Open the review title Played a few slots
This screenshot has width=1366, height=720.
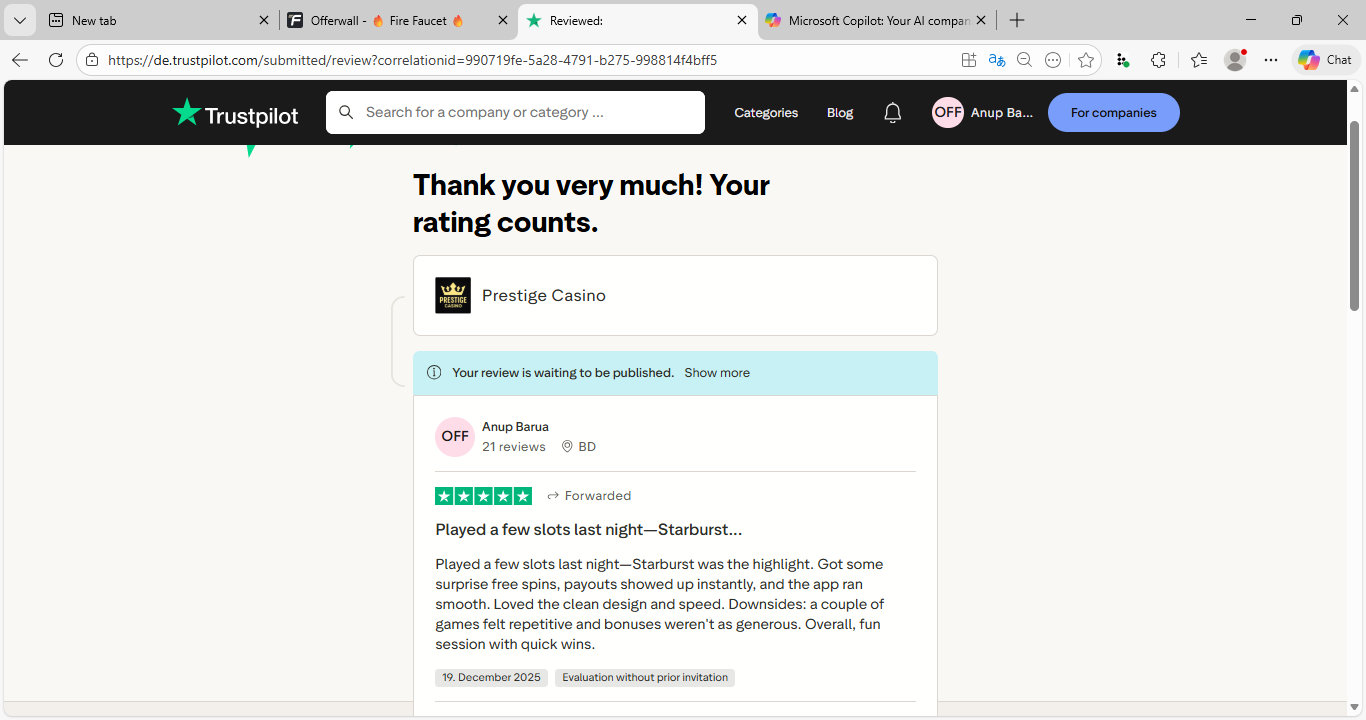click(x=589, y=529)
